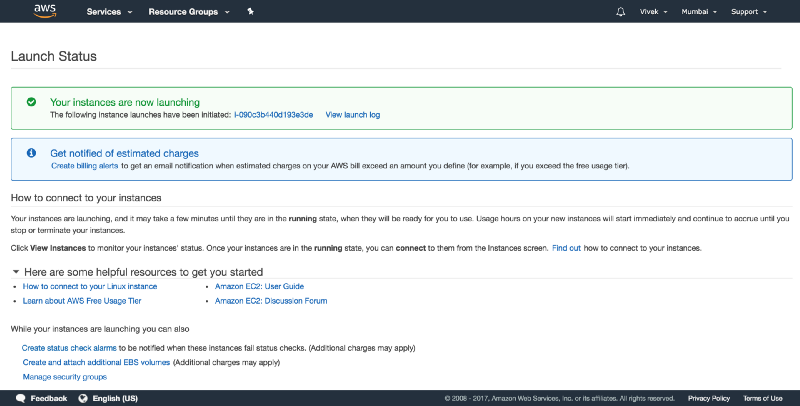Click Create and attach additional EBS volumes
800x406 pixels.
(x=96, y=362)
